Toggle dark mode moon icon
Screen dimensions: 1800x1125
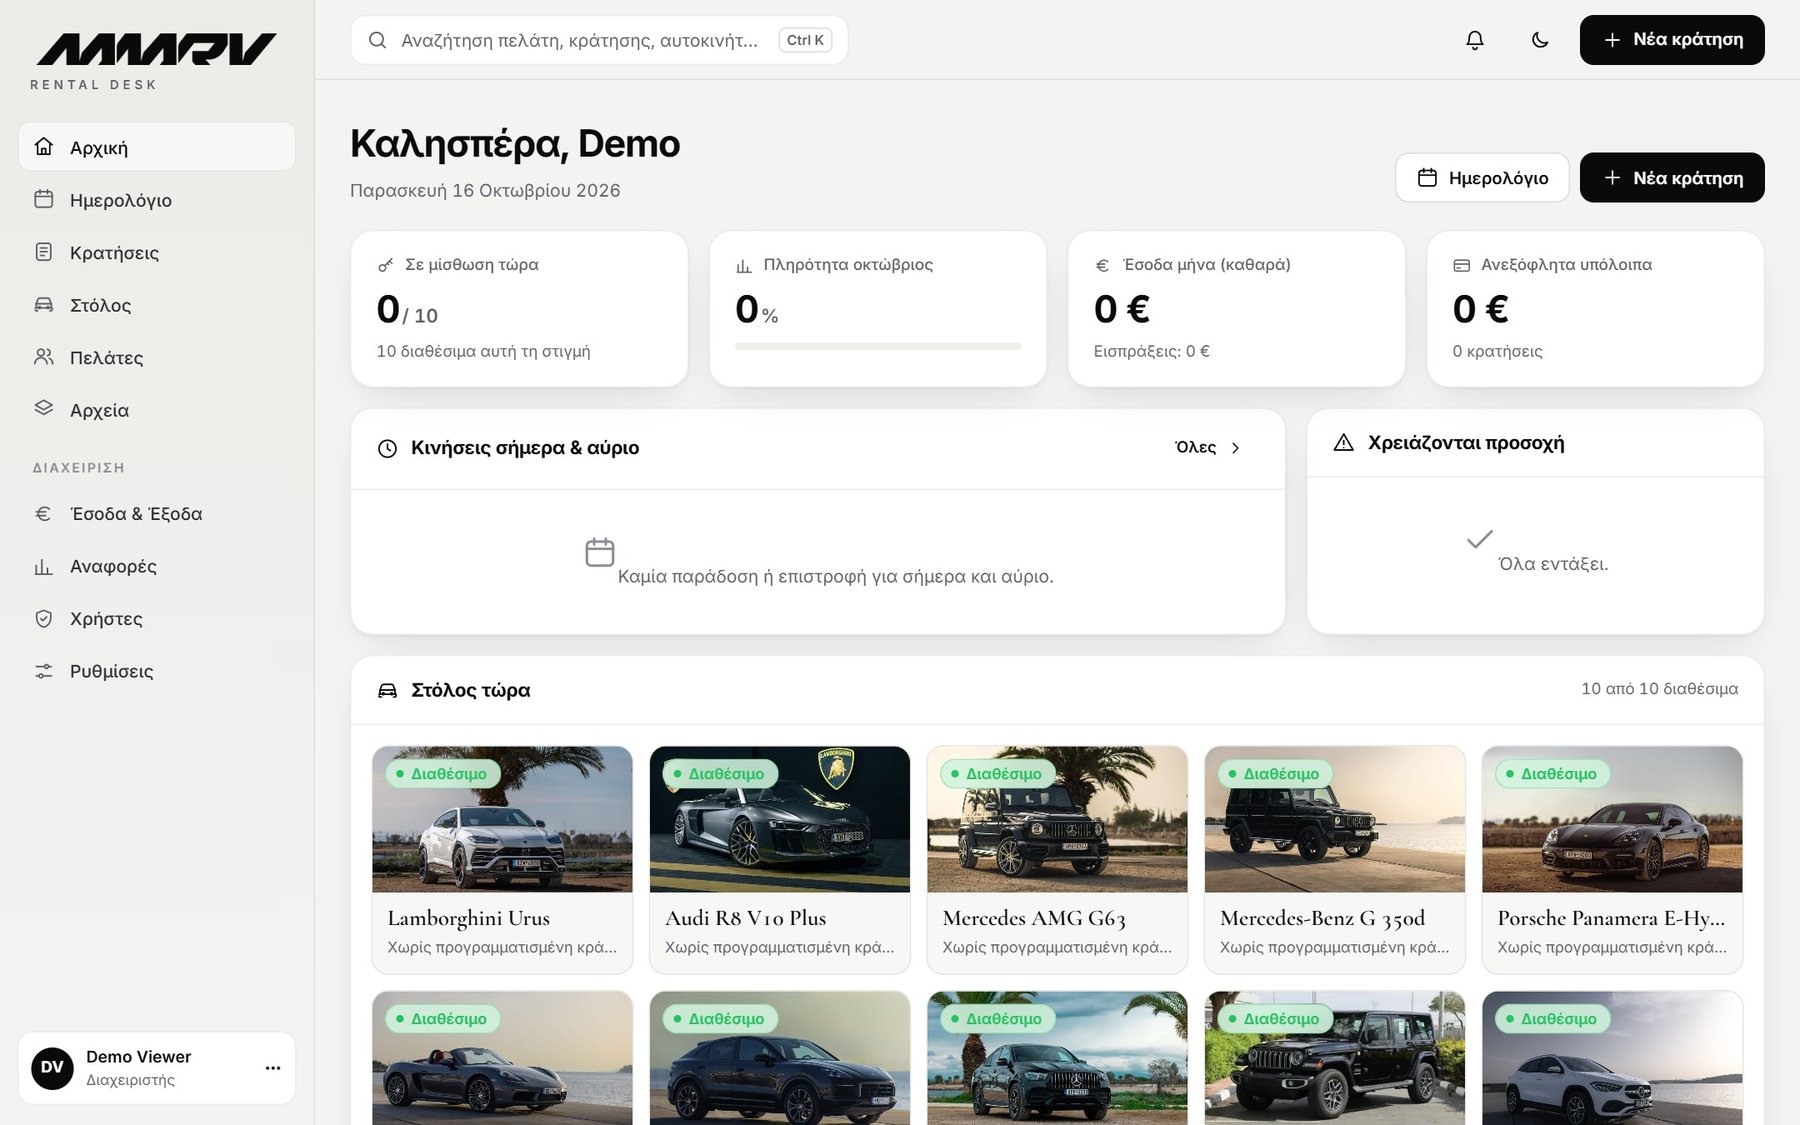[1540, 40]
